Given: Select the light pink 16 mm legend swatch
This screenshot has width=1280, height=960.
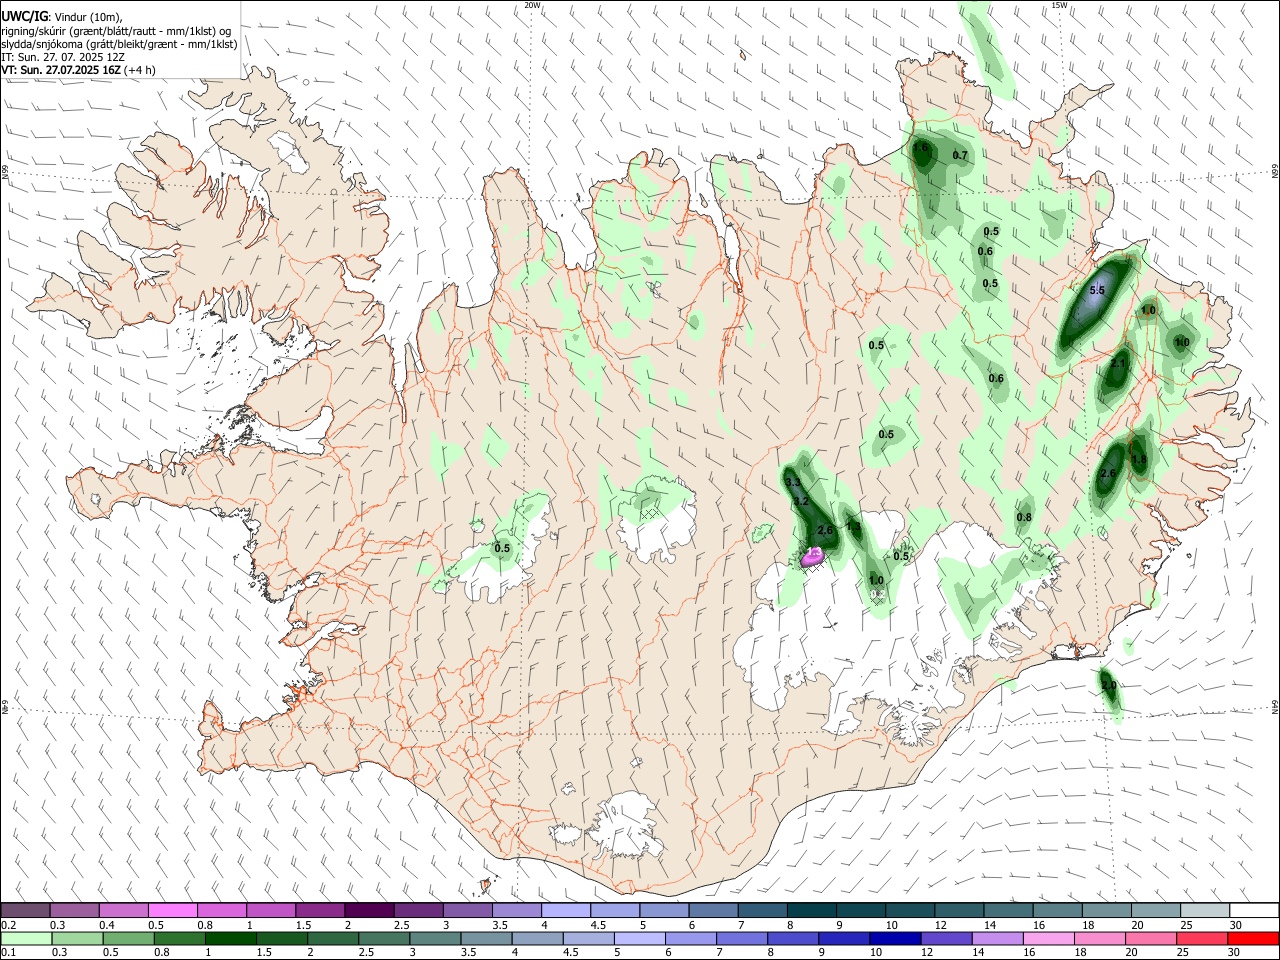Looking at the screenshot, I should coord(1047,938).
